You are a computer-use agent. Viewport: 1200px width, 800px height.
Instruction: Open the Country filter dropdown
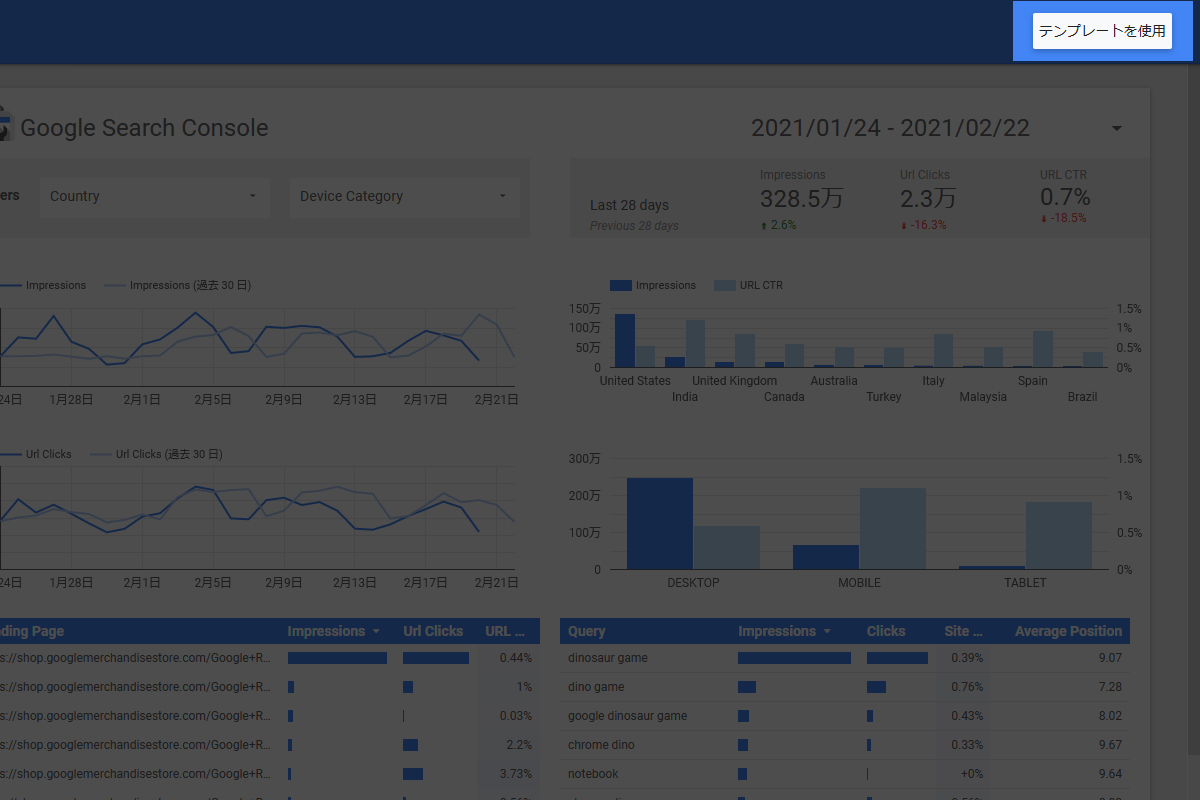point(155,196)
